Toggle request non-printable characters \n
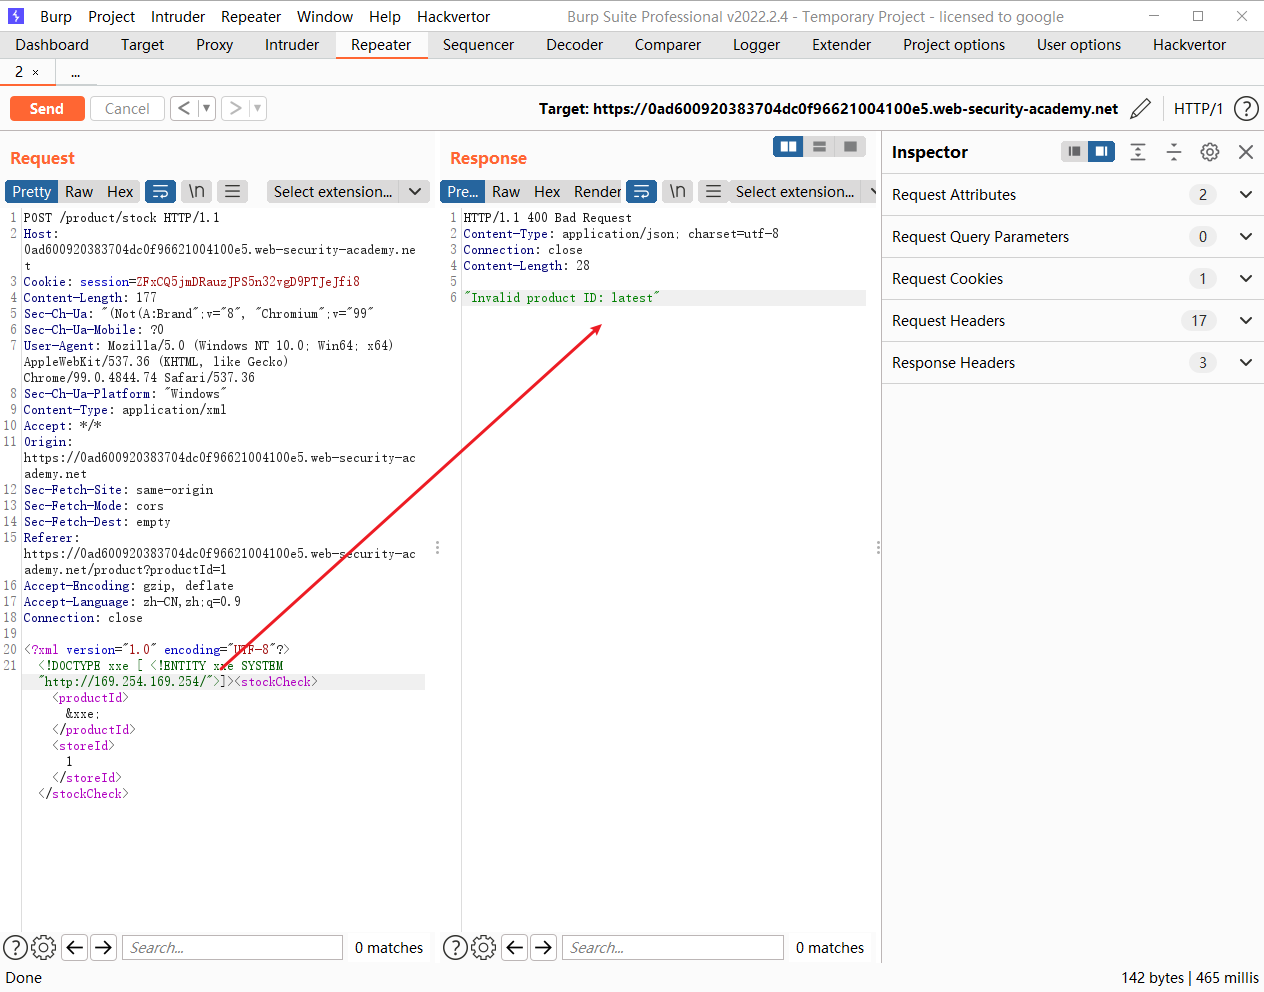 tap(197, 191)
